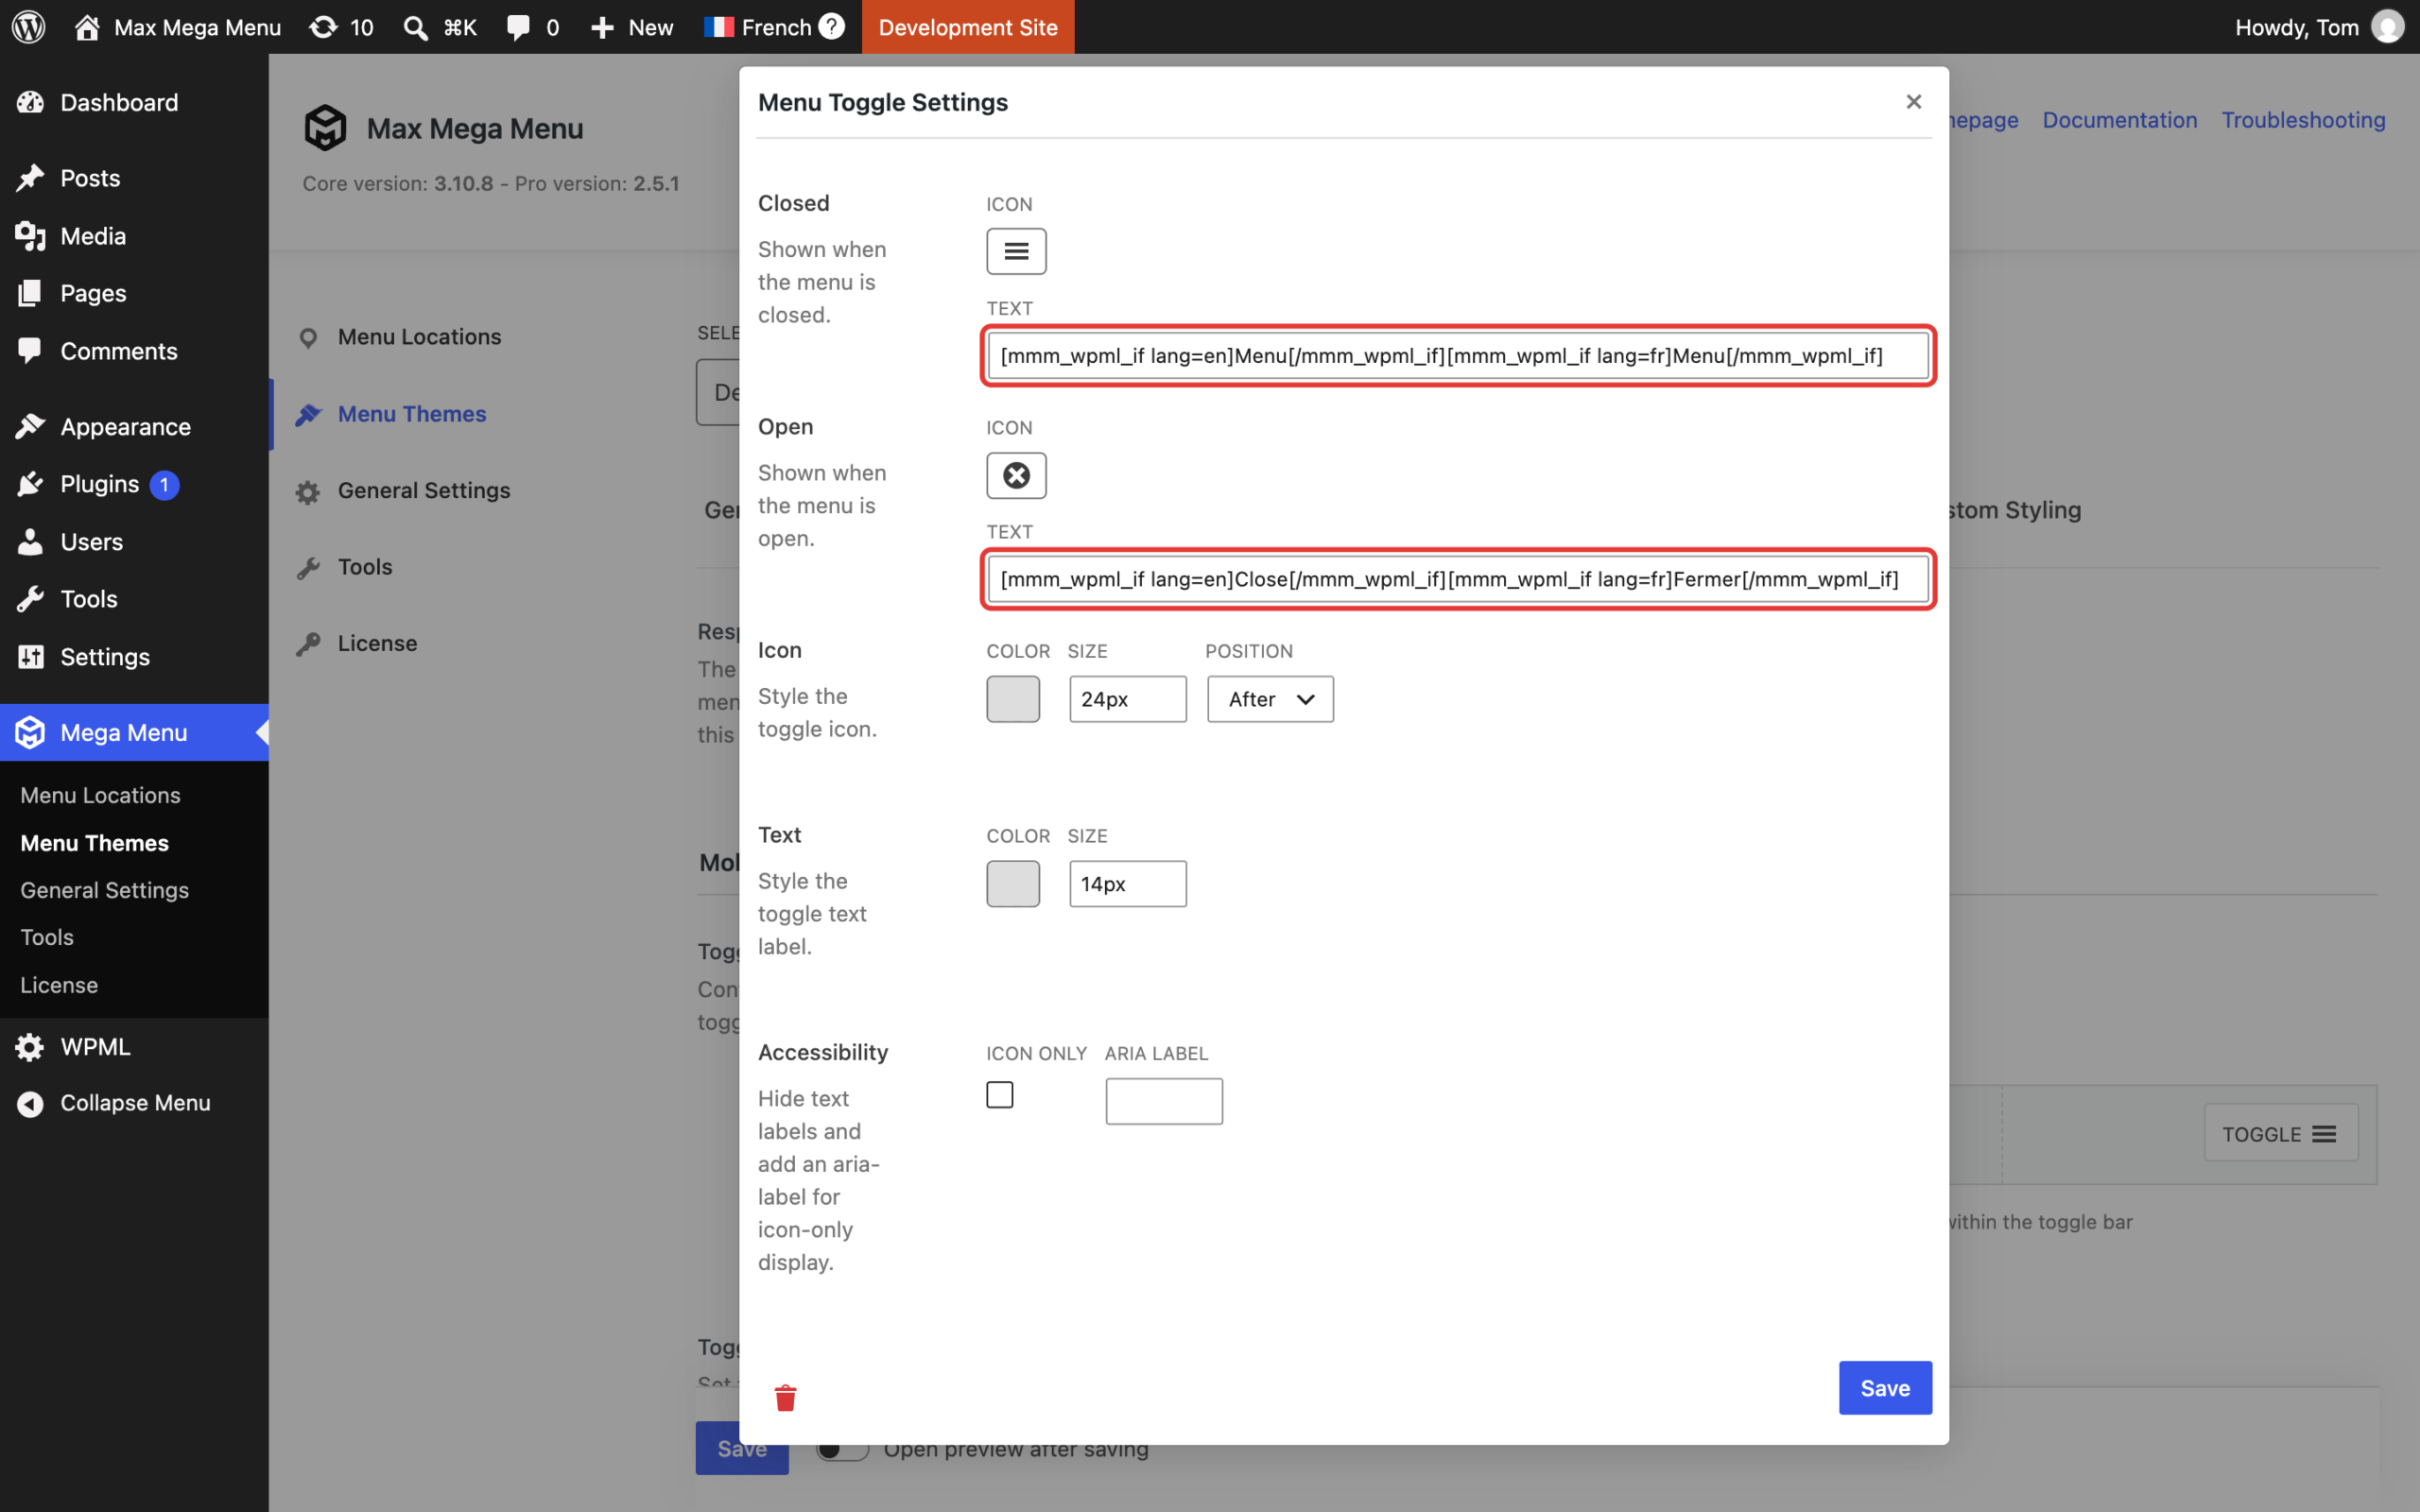
Task: Toggle Open preview after saving switch
Action: [842, 1449]
